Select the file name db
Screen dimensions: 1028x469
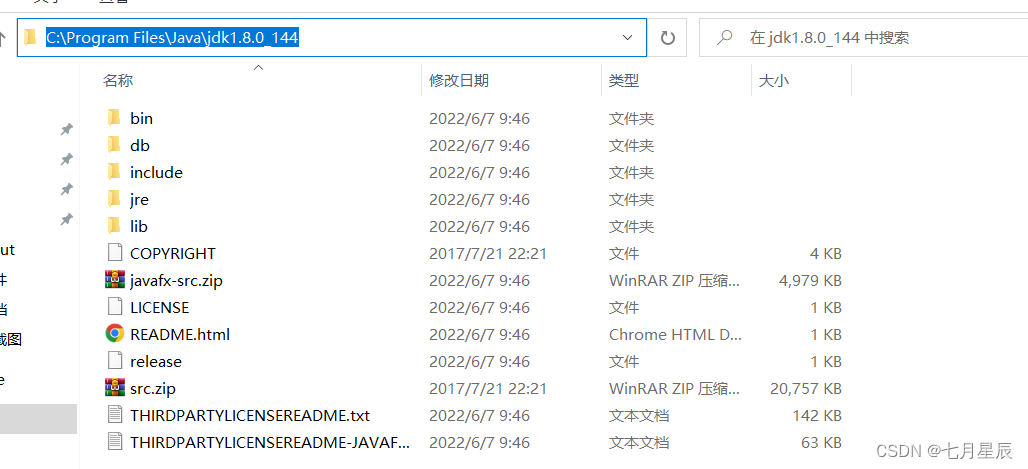point(140,146)
